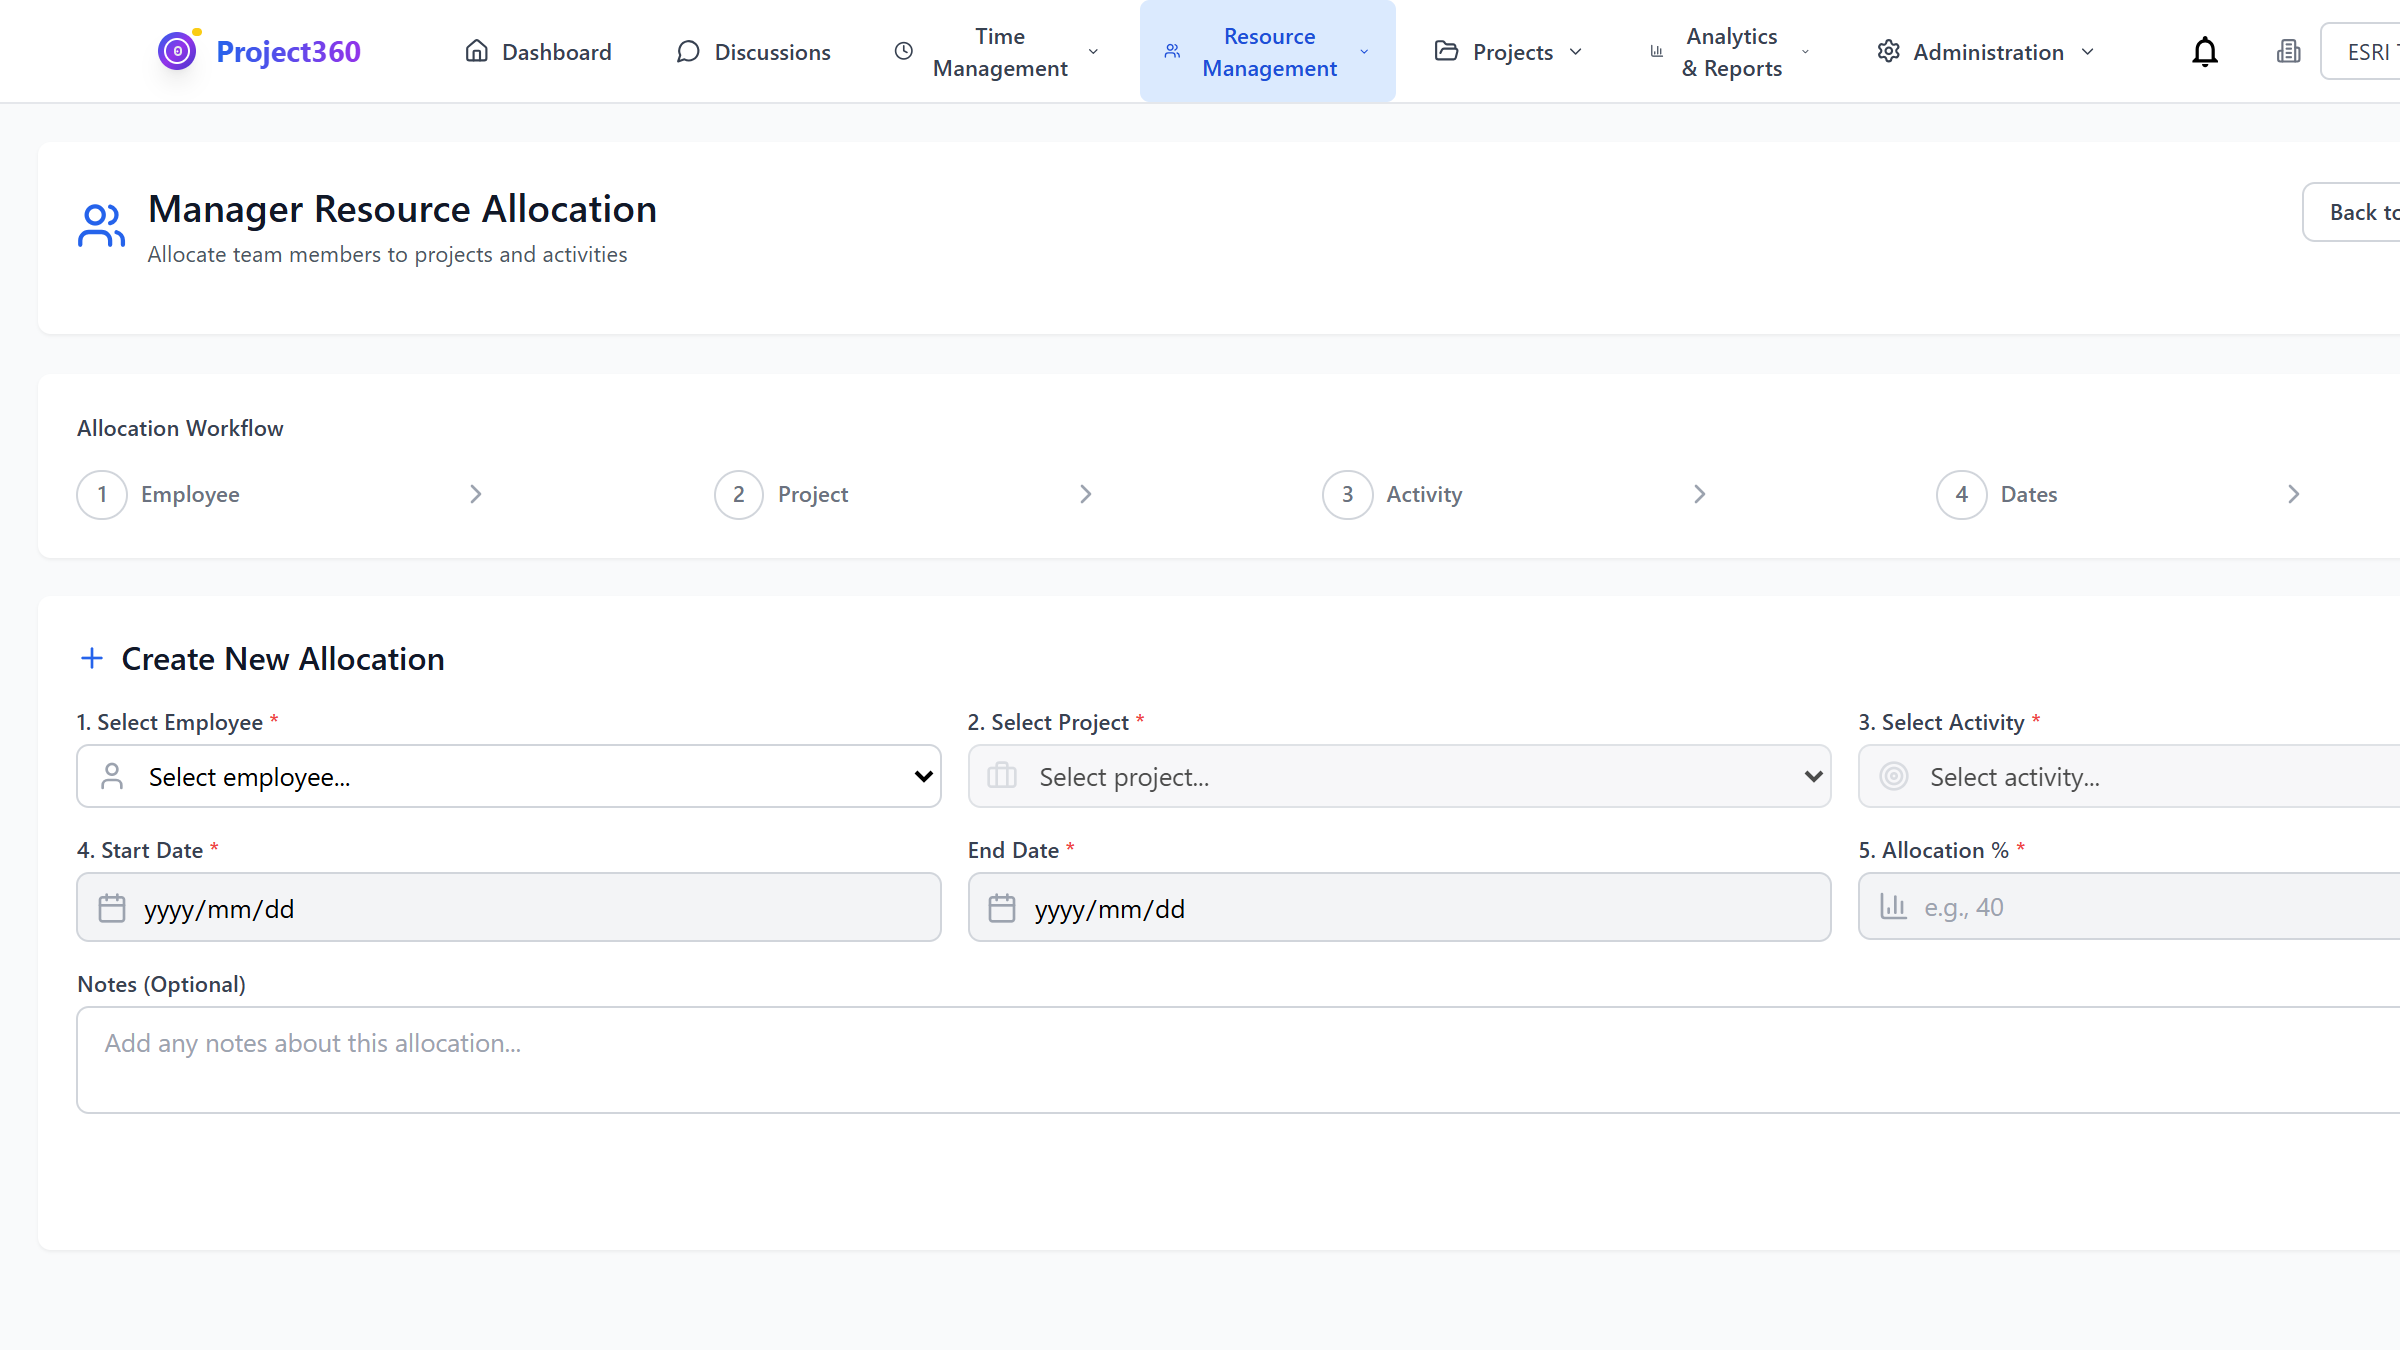Click the Discussions speech bubble icon
The height and width of the screenshot is (1350, 2400).
point(687,51)
